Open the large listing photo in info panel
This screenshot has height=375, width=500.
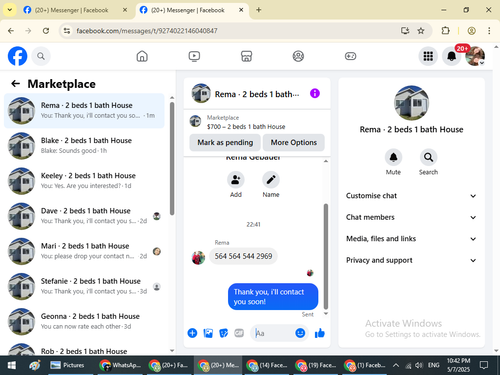pyautogui.click(x=411, y=103)
